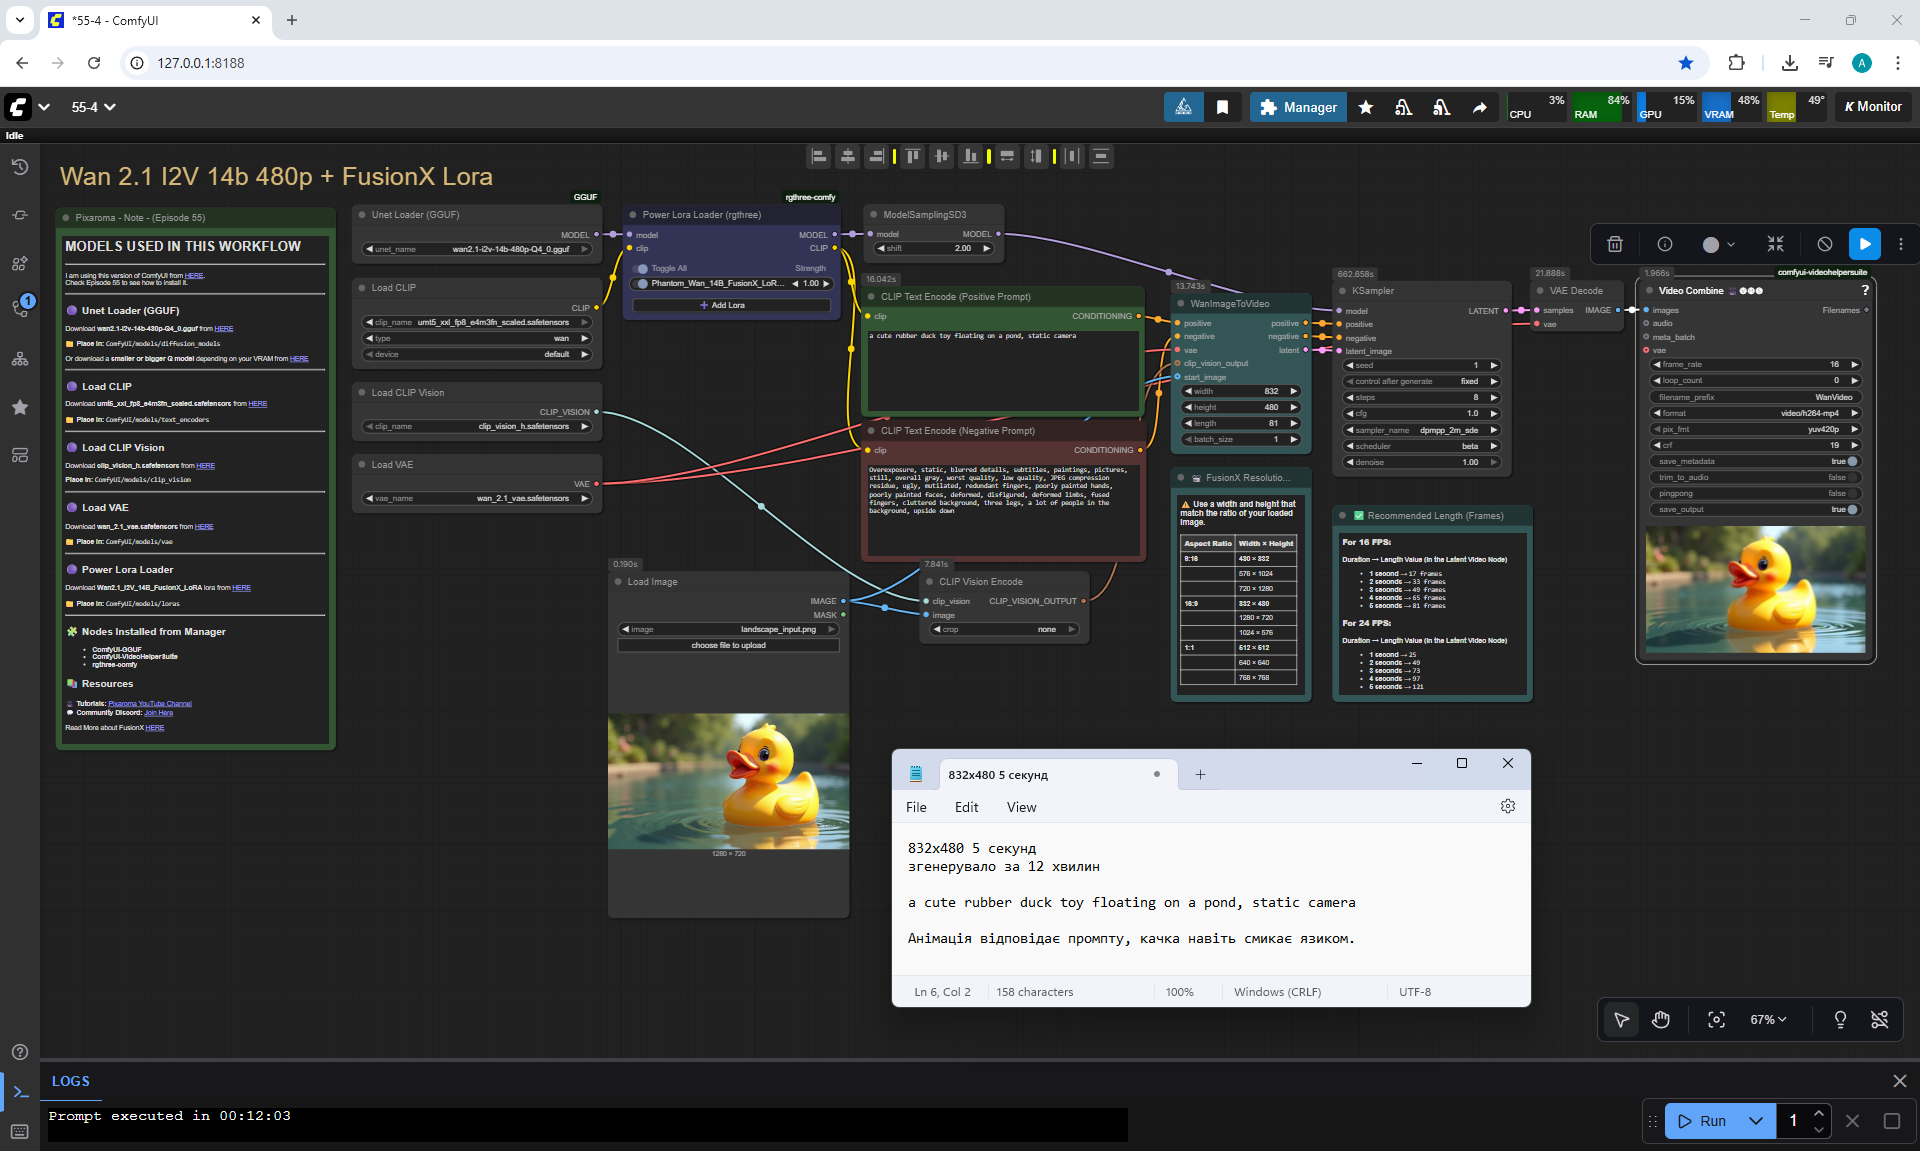This screenshot has width=1920, height=1151.
Task: Select the hand pan tool
Action: pyautogui.click(x=1661, y=1019)
